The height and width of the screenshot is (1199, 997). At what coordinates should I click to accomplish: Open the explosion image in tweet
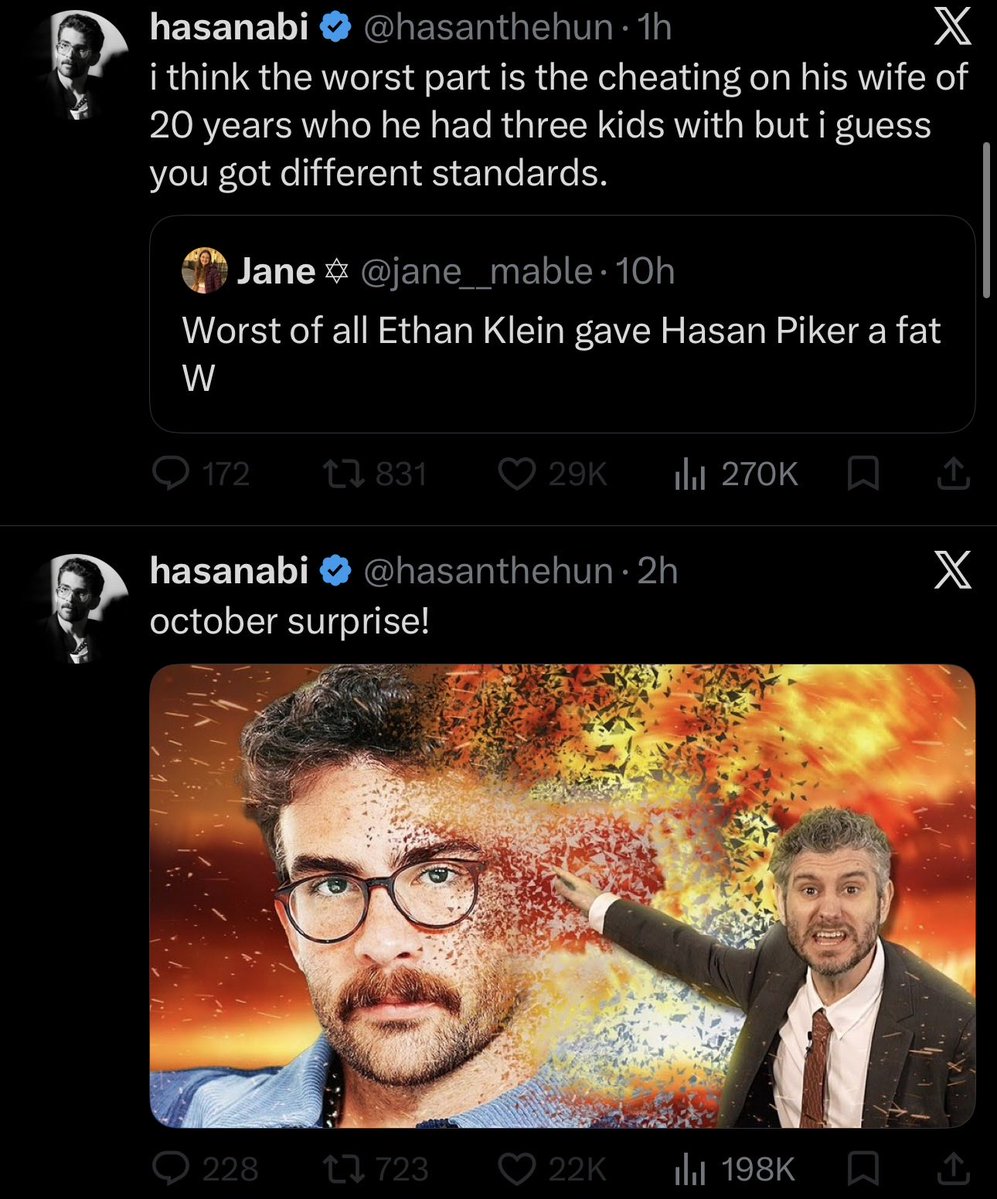point(562,895)
